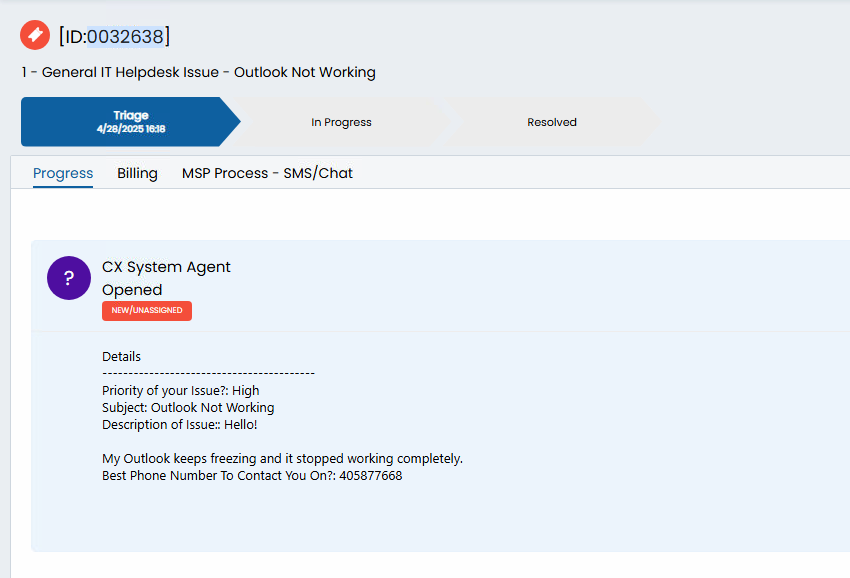Viewport: 850px width, 578px height.
Task: Click the red ticket icon beside the ID
Action: point(35,35)
